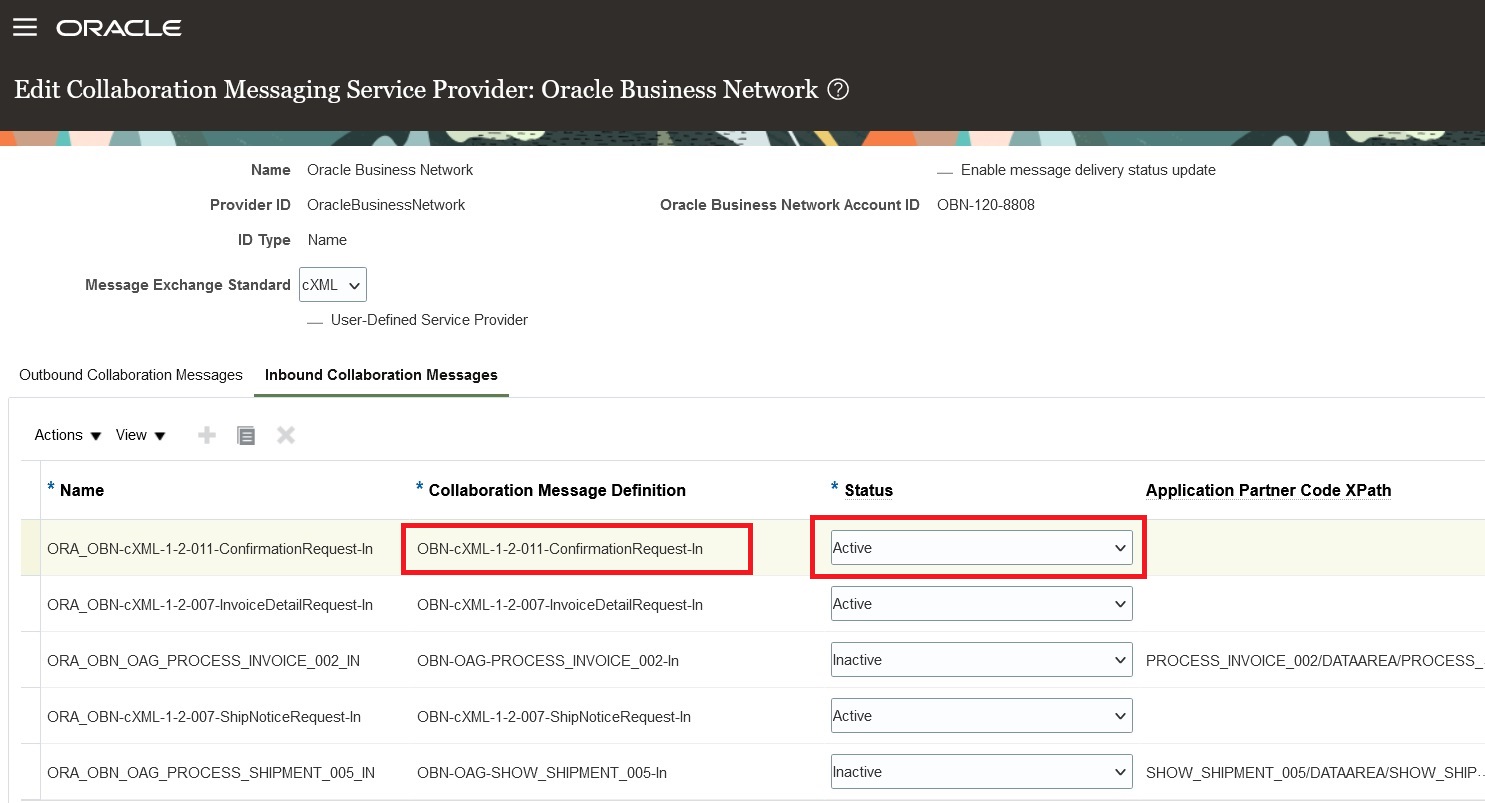Open Status dropdown for ConfirmationRequest-In row

pyautogui.click(x=981, y=548)
